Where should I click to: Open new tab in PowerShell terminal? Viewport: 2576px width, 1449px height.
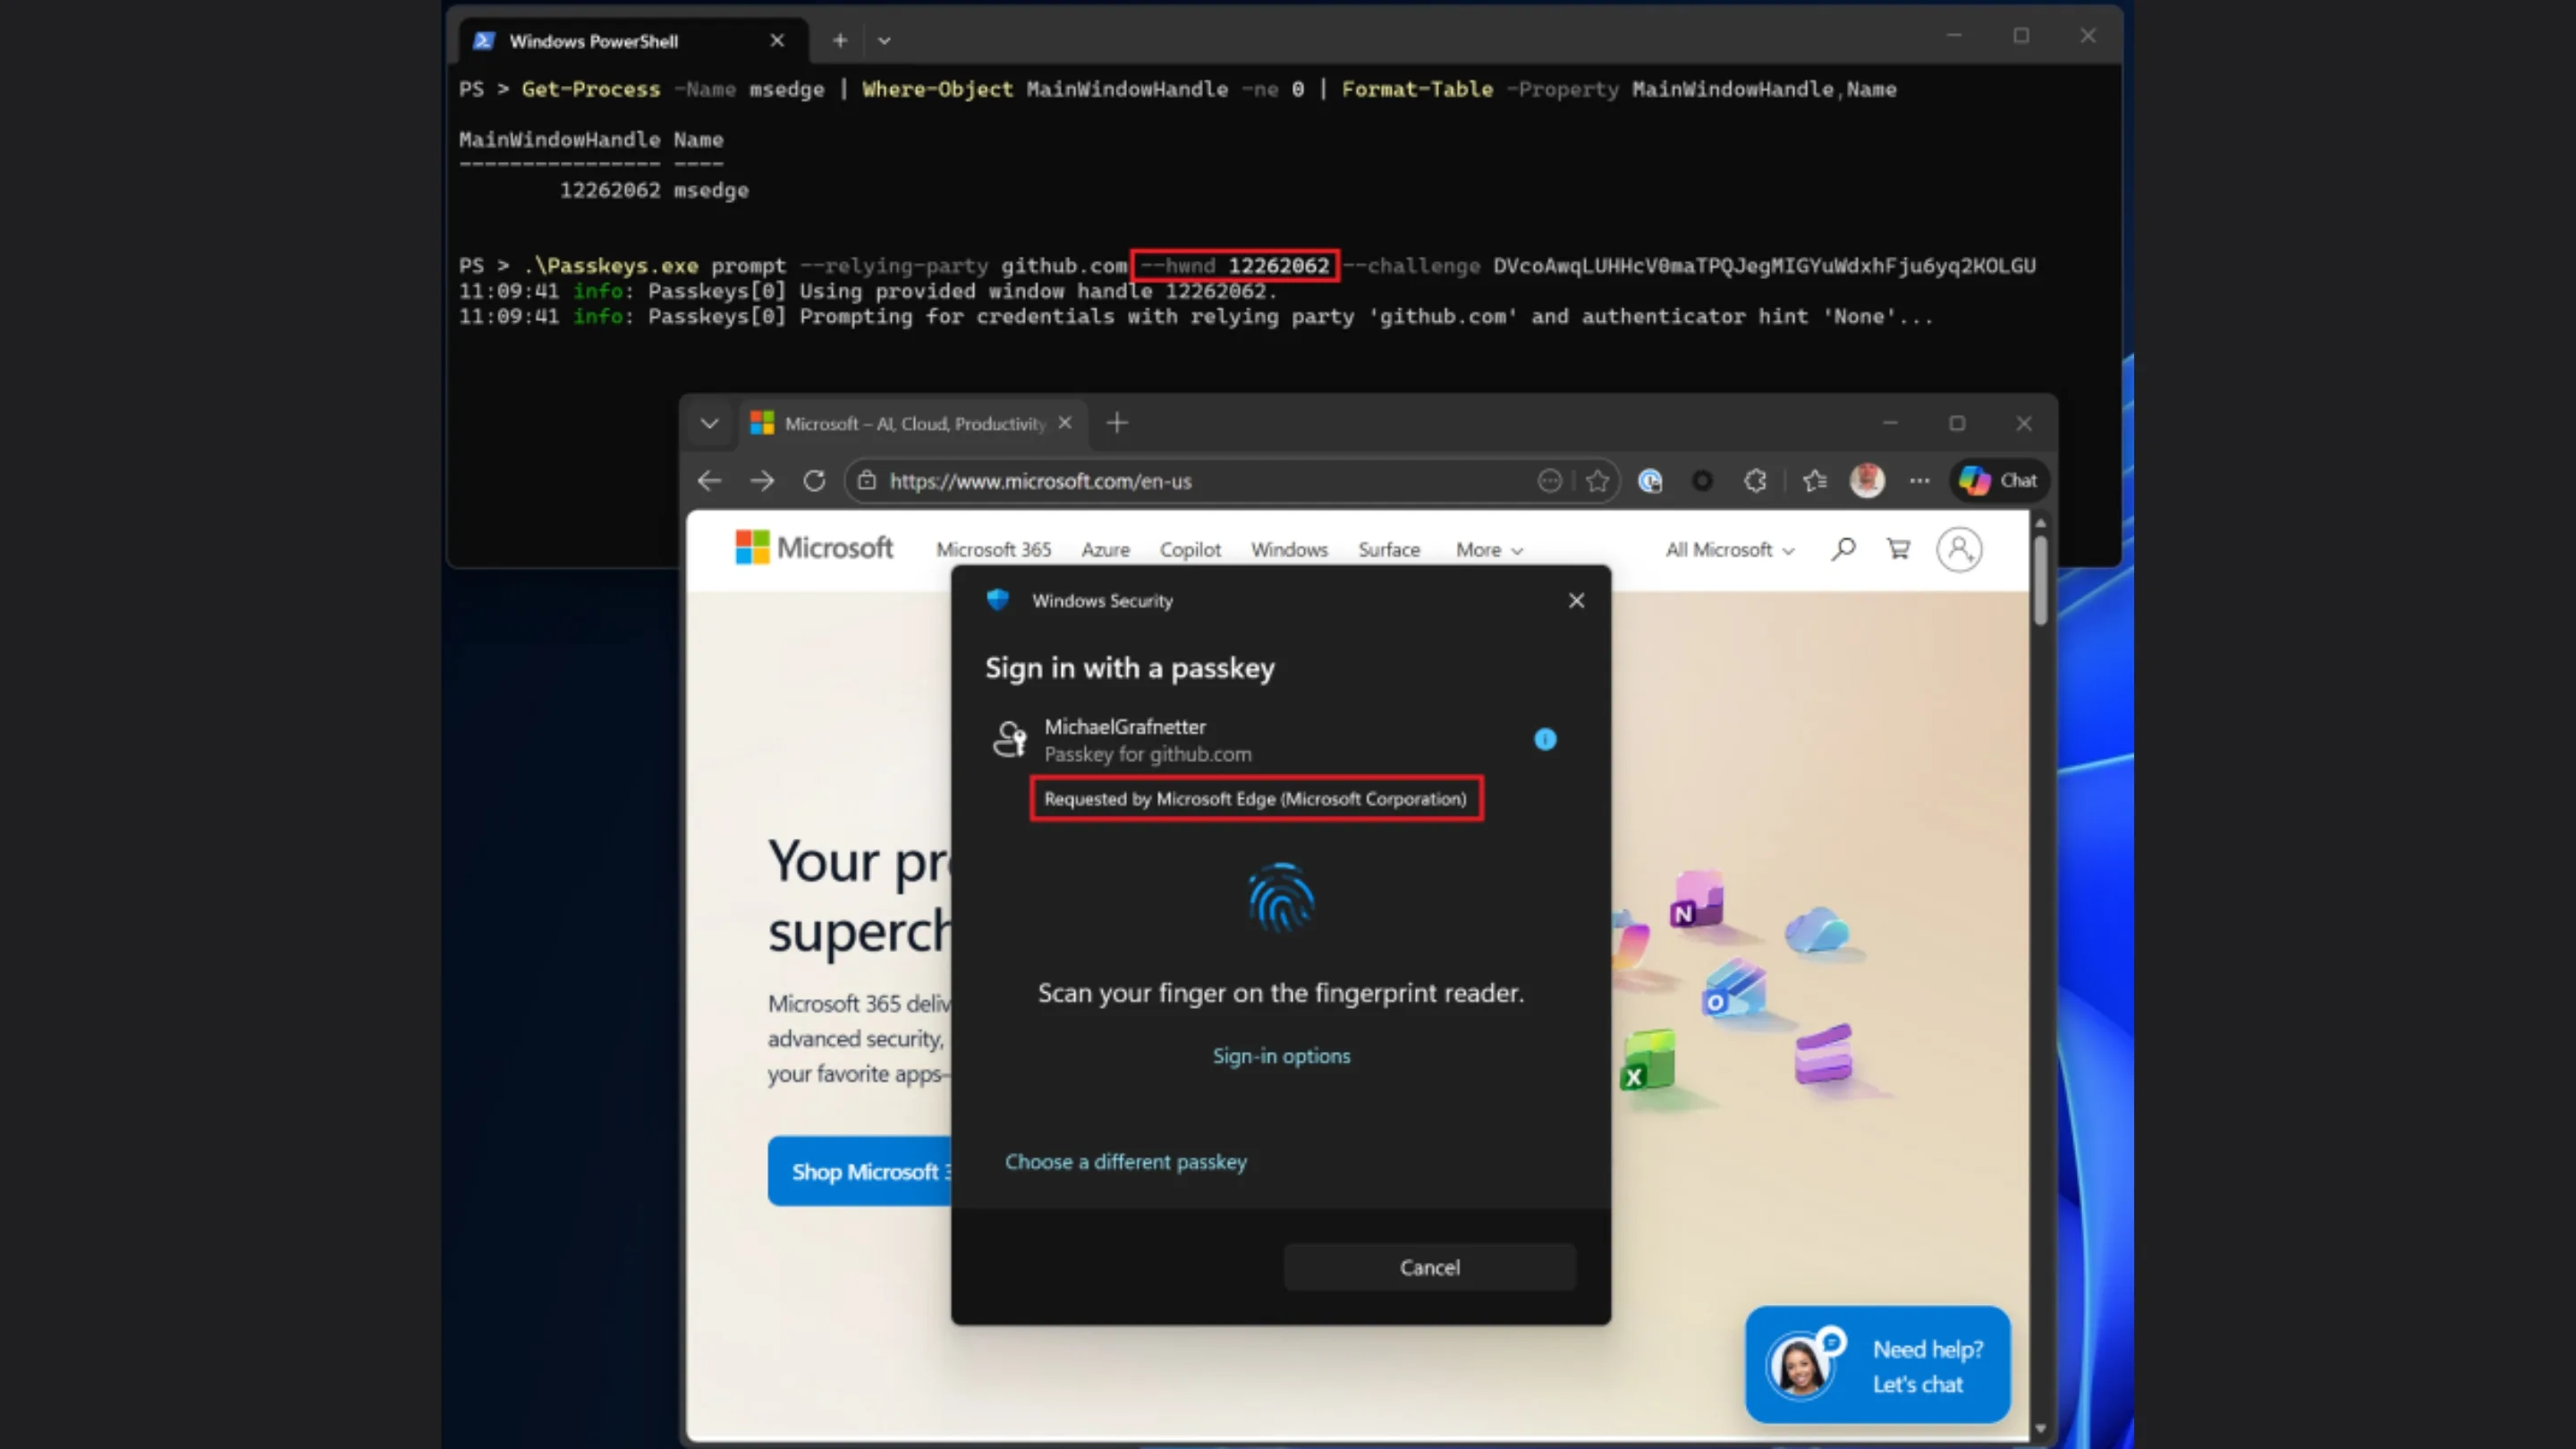(840, 40)
